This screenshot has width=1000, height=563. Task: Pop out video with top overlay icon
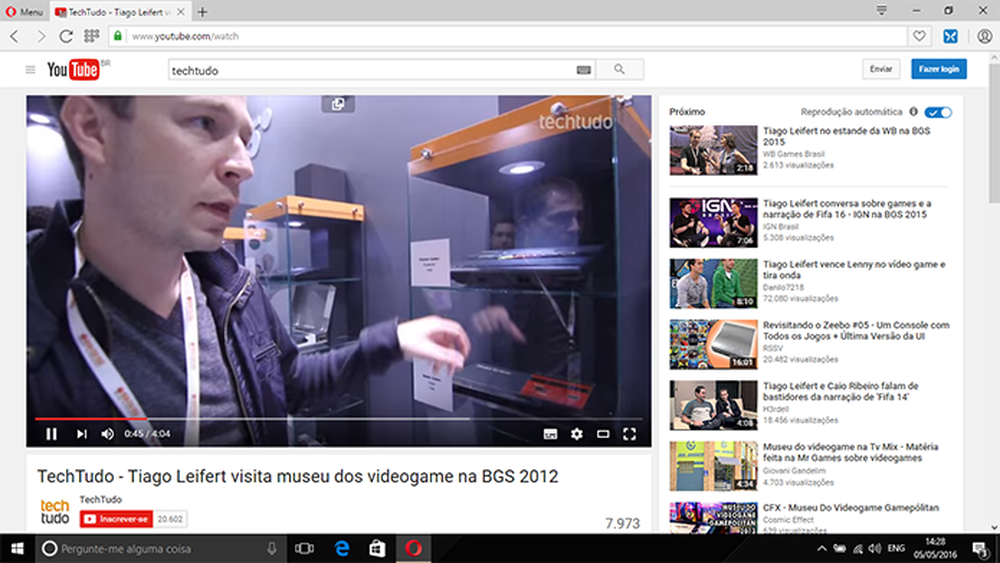[338, 104]
